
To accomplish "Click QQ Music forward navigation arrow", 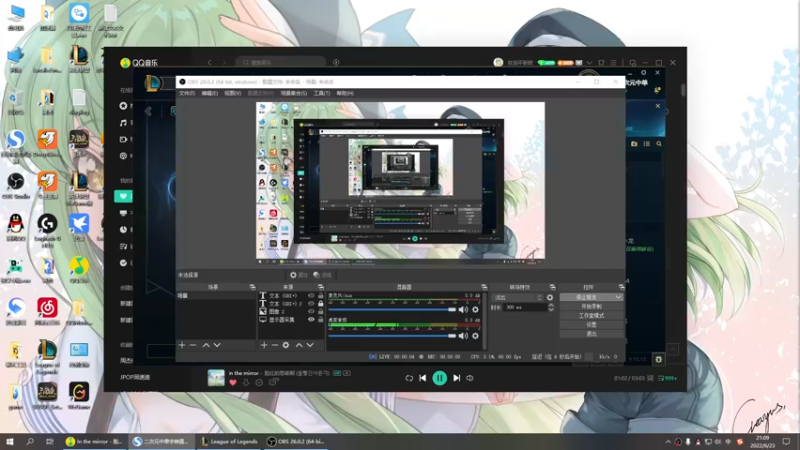I will 224,62.
